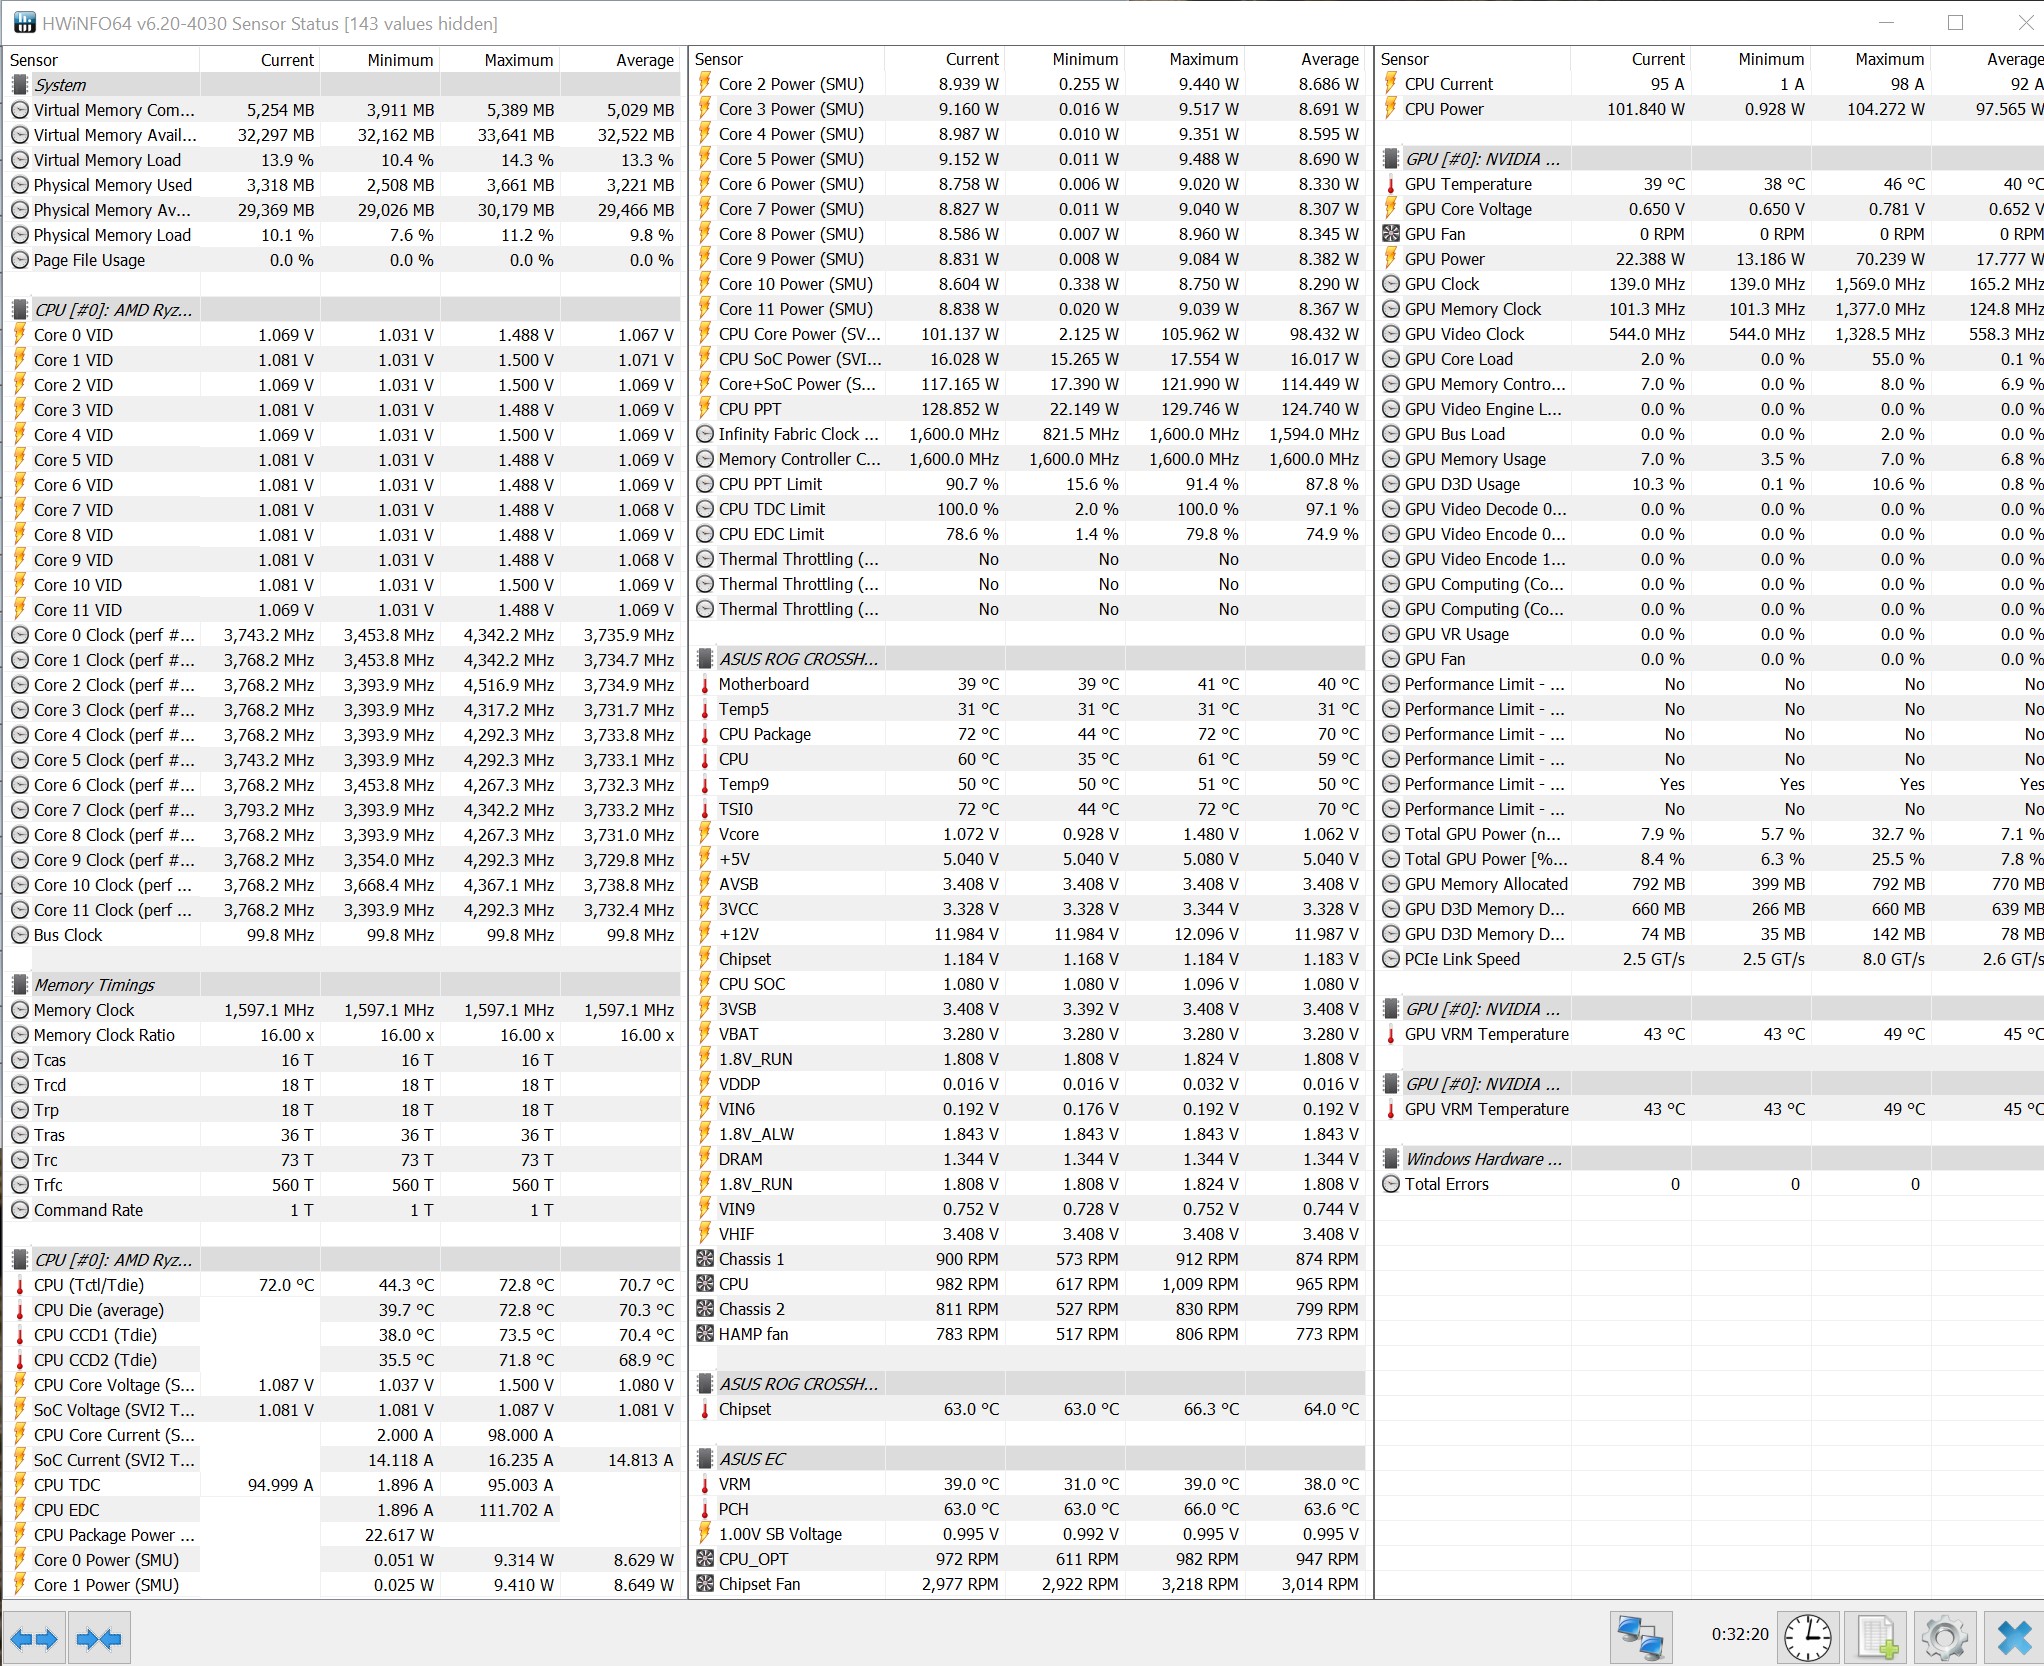Viewport: 2044px width, 1666px height.
Task: Open remote monitoring network computers icon
Action: click(x=1640, y=1638)
